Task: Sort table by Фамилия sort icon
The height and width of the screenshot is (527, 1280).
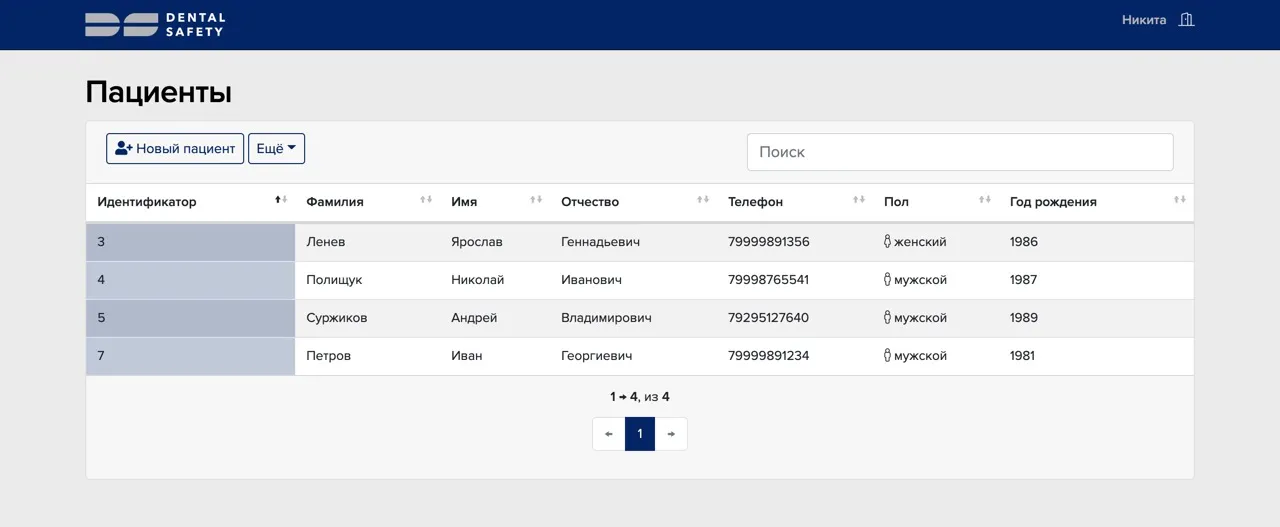Action: coord(426,201)
